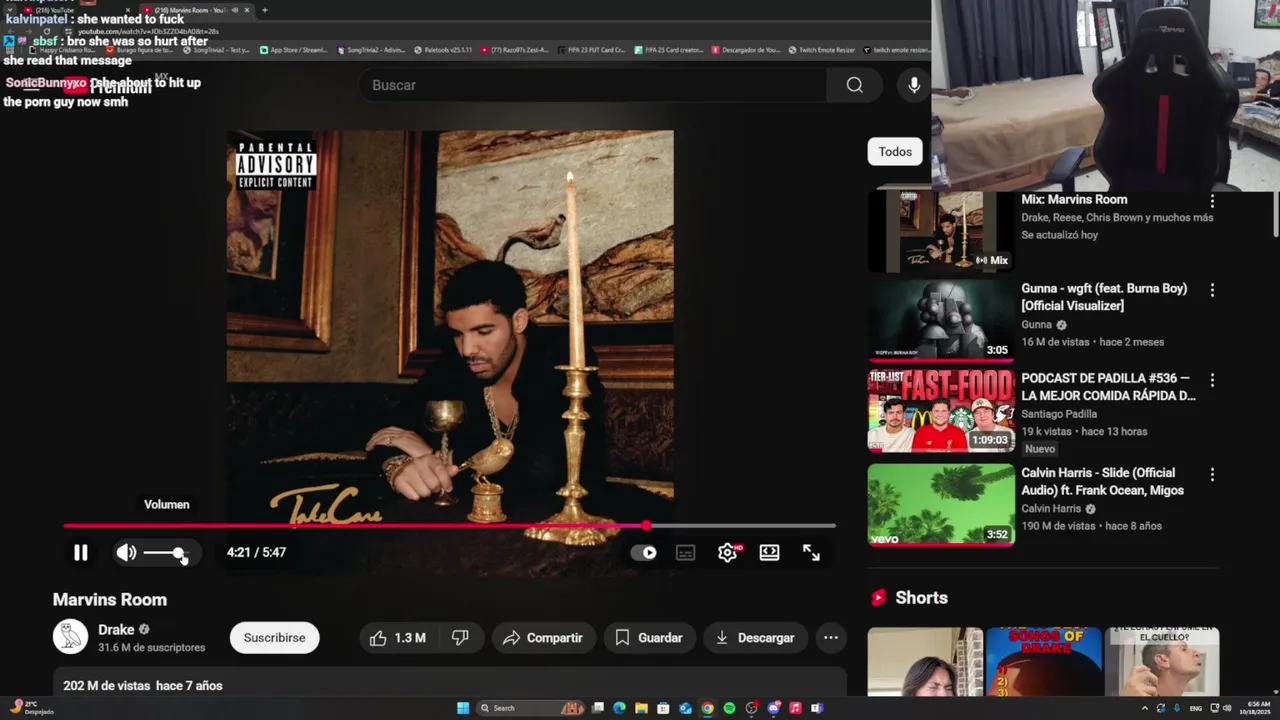Toggle subtitles/closed captions button
The height and width of the screenshot is (720, 1280).
click(685, 552)
